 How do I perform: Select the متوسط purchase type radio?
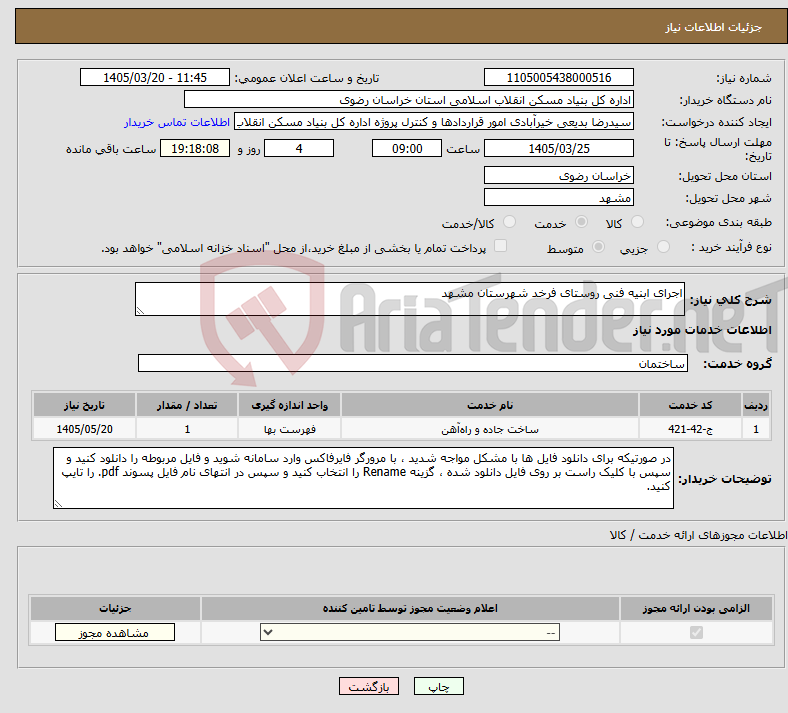pos(599,247)
